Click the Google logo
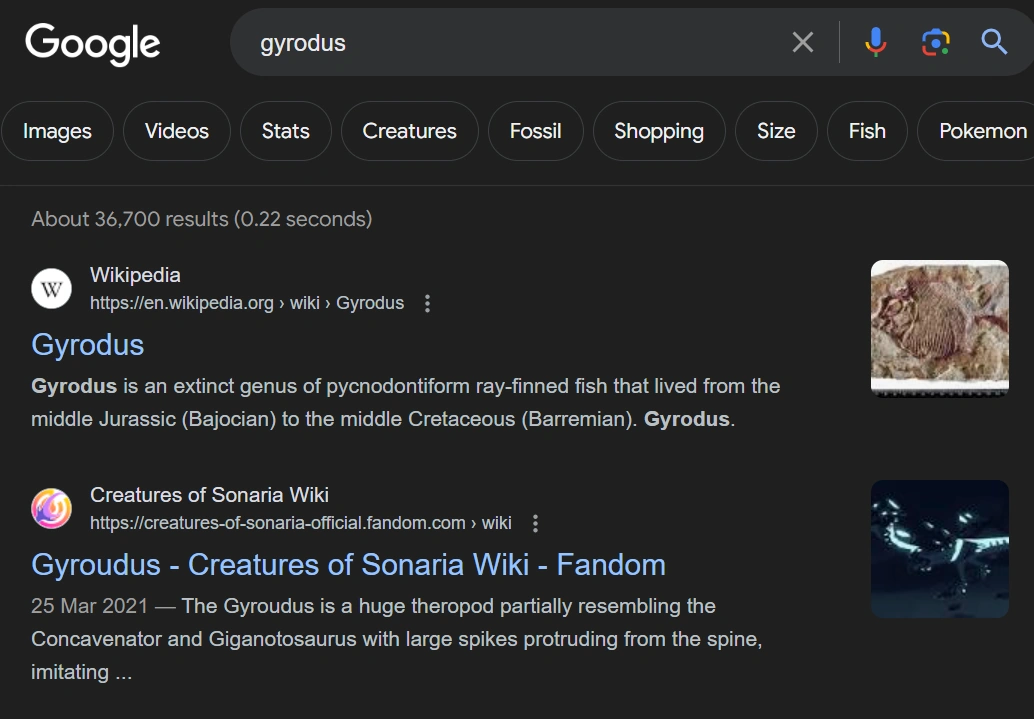This screenshot has width=1034, height=719. (92, 44)
